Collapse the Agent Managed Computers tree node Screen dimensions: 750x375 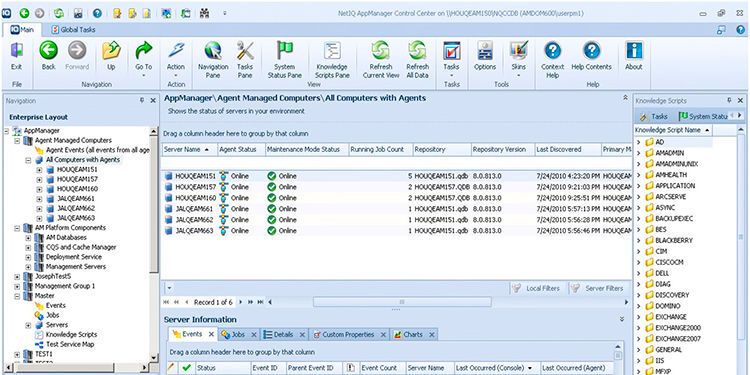(x=18, y=141)
